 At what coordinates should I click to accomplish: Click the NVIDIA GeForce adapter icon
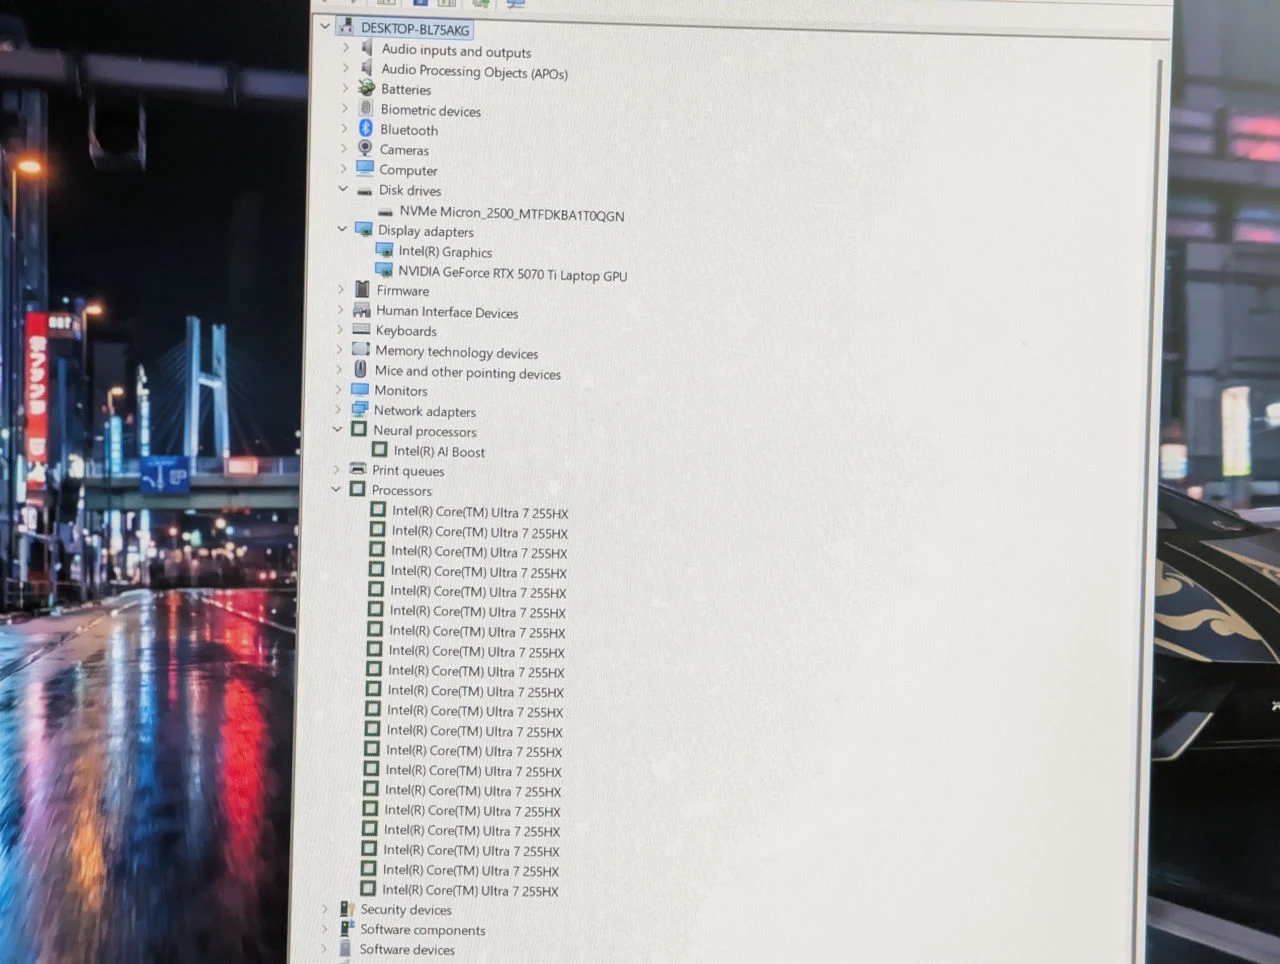click(383, 270)
